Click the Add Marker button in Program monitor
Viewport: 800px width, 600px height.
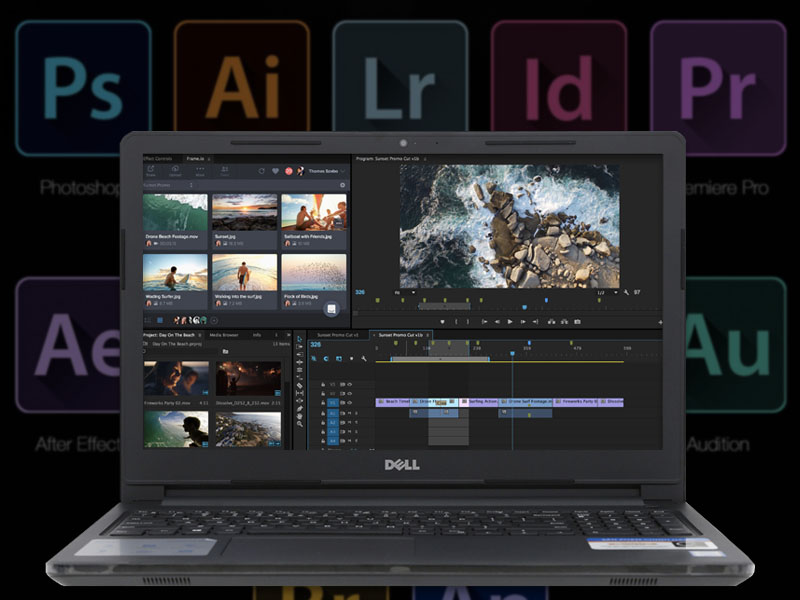[x=442, y=322]
